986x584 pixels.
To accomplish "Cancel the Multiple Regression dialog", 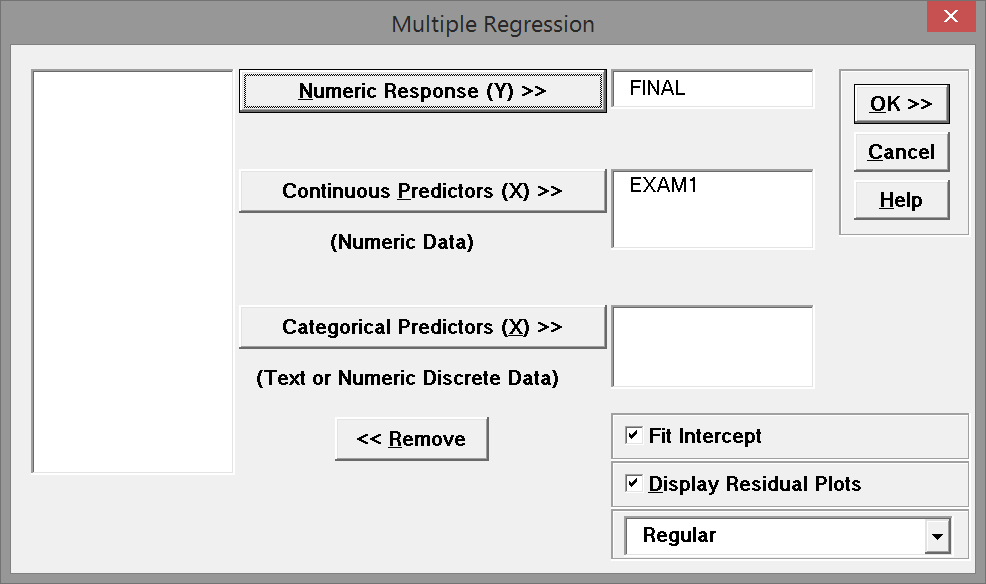I will pos(899,151).
